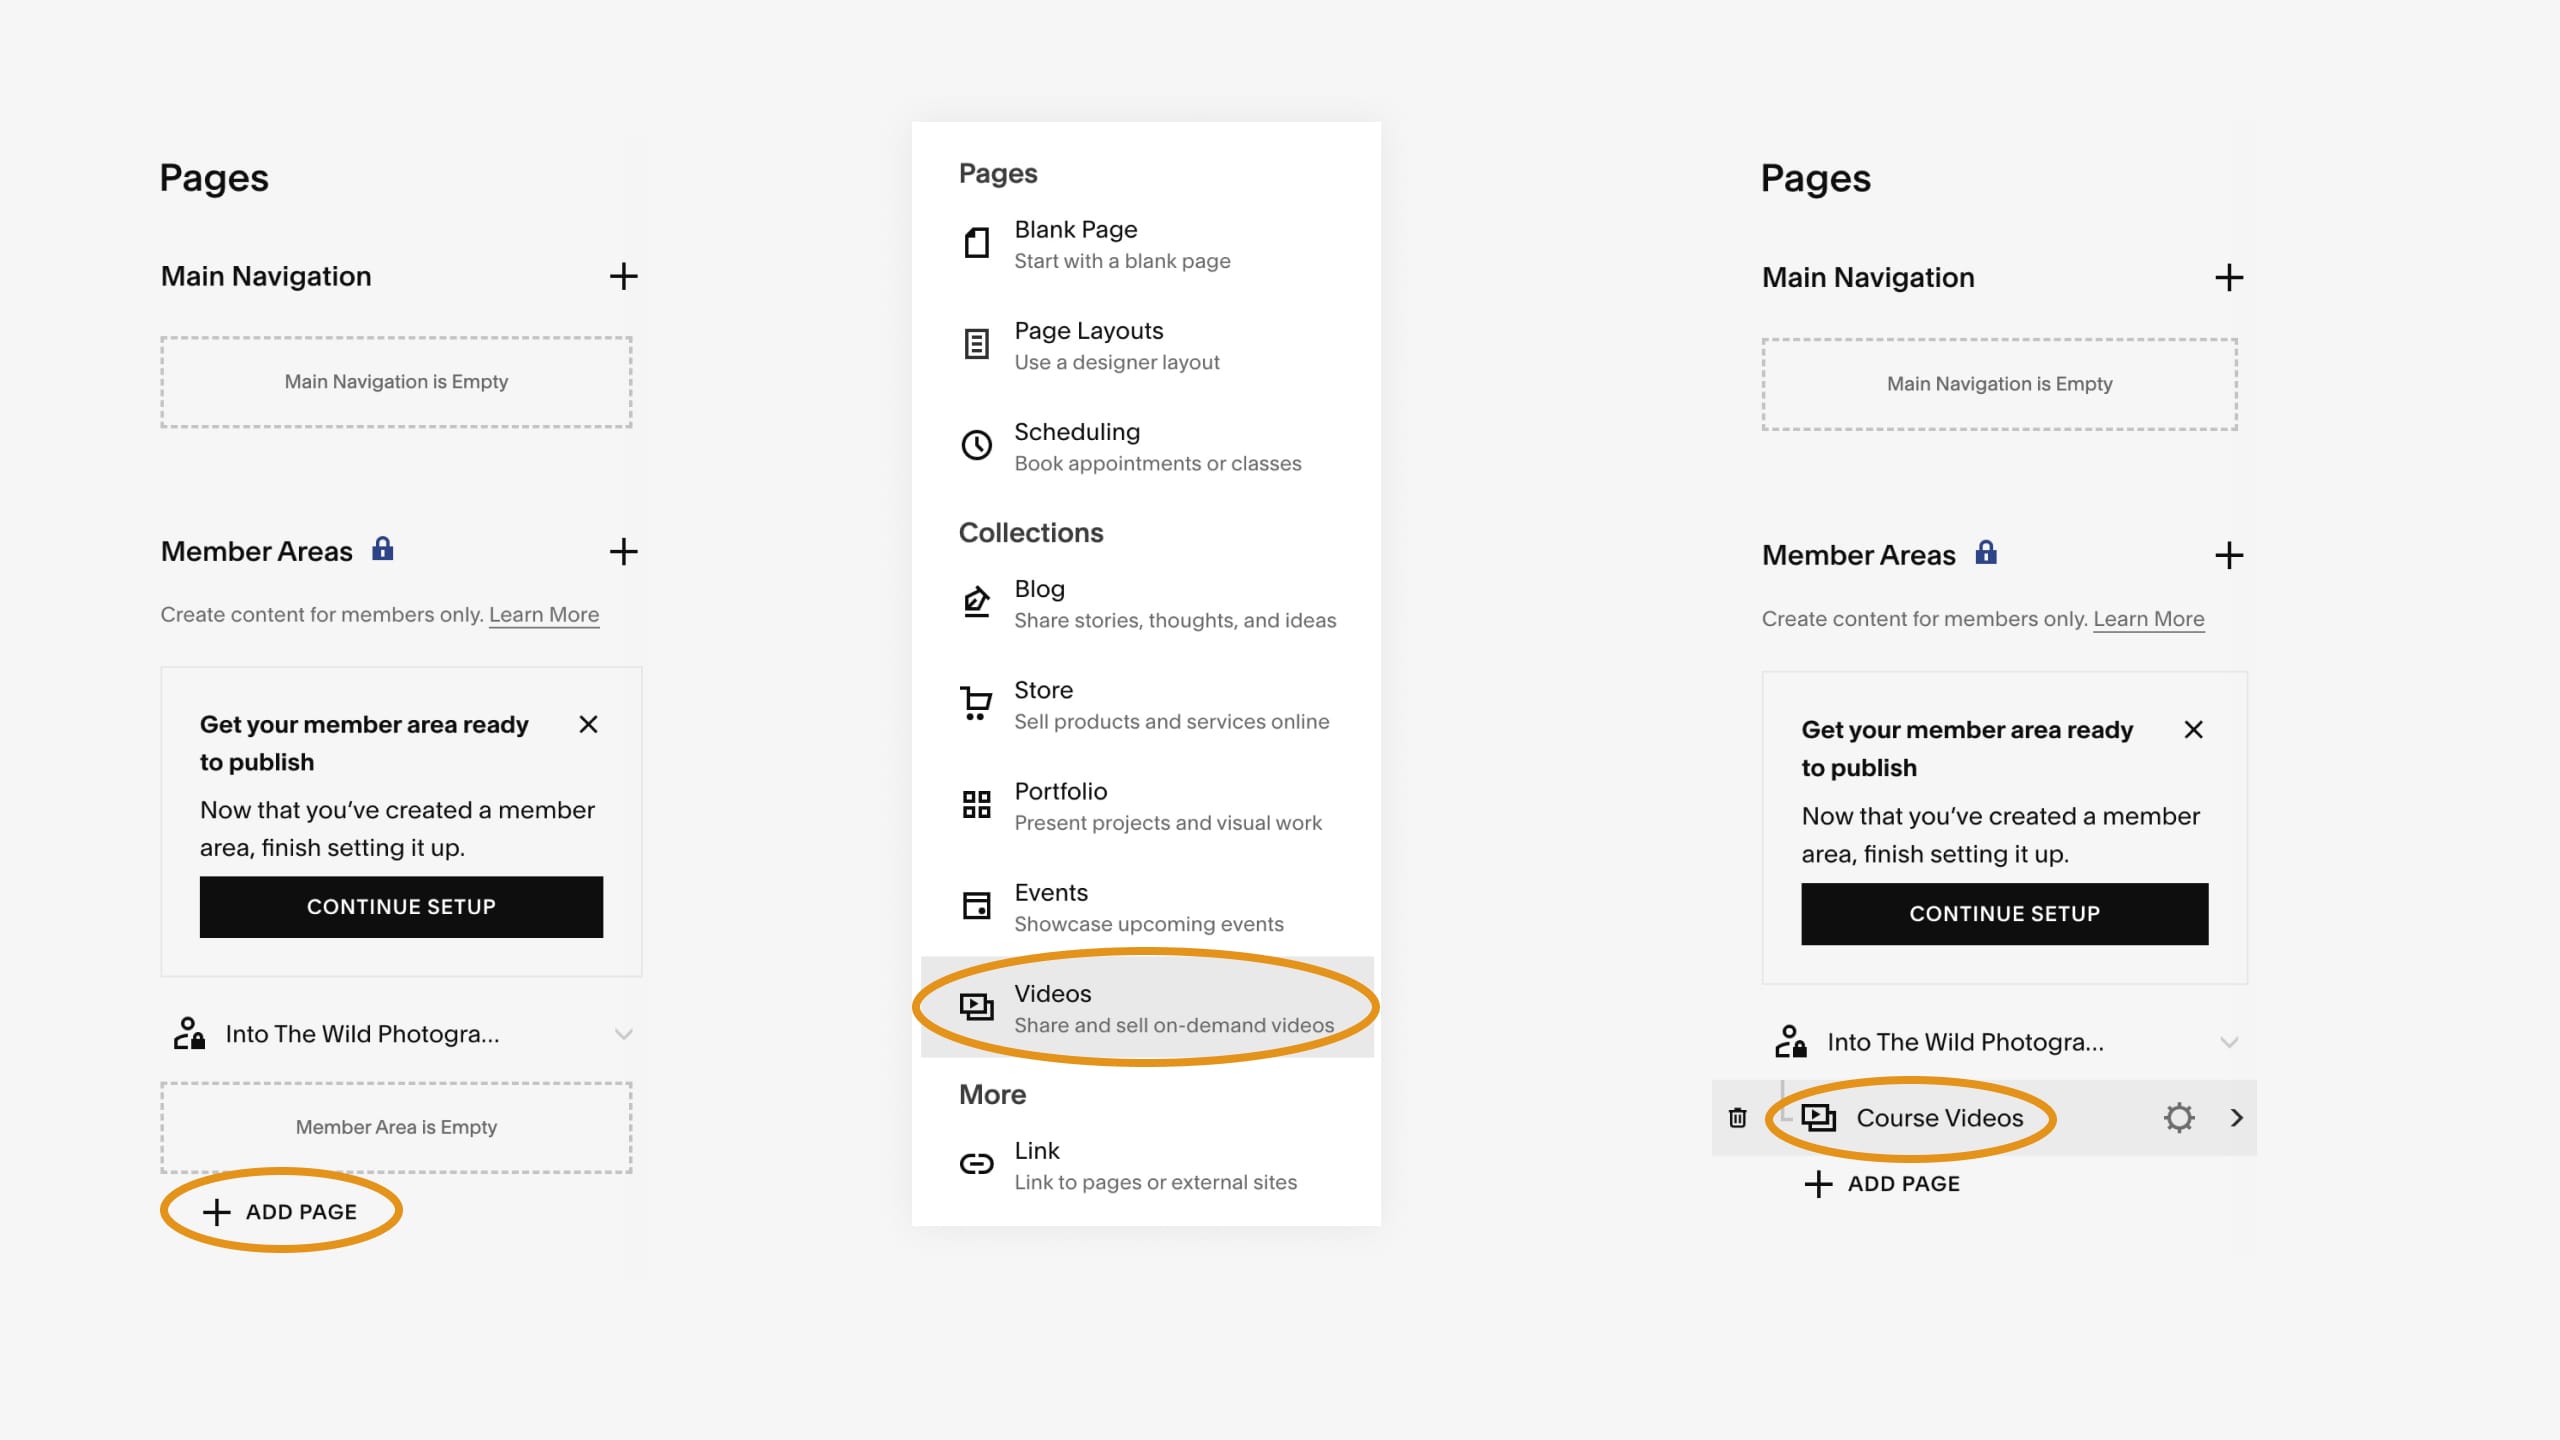Open Course Videos settings gear
2560x1440 pixels.
click(2178, 1117)
